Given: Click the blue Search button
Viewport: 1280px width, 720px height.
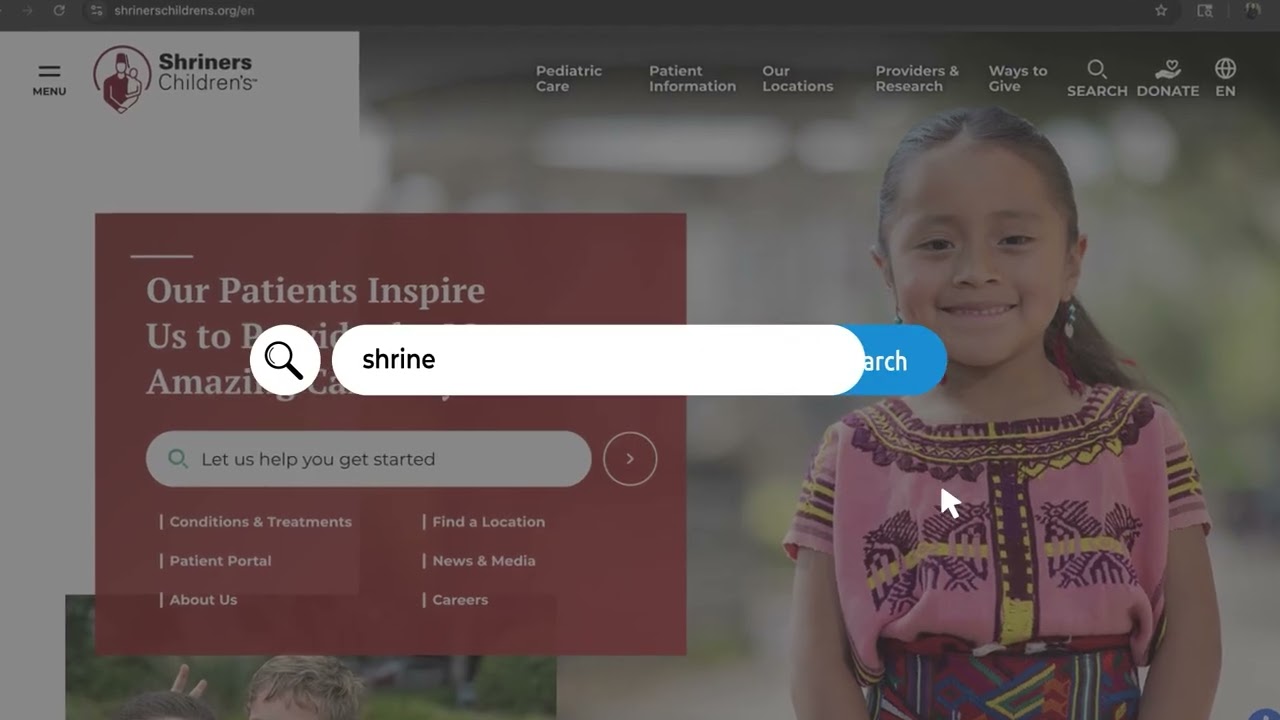Looking at the screenshot, I should [x=897, y=360].
